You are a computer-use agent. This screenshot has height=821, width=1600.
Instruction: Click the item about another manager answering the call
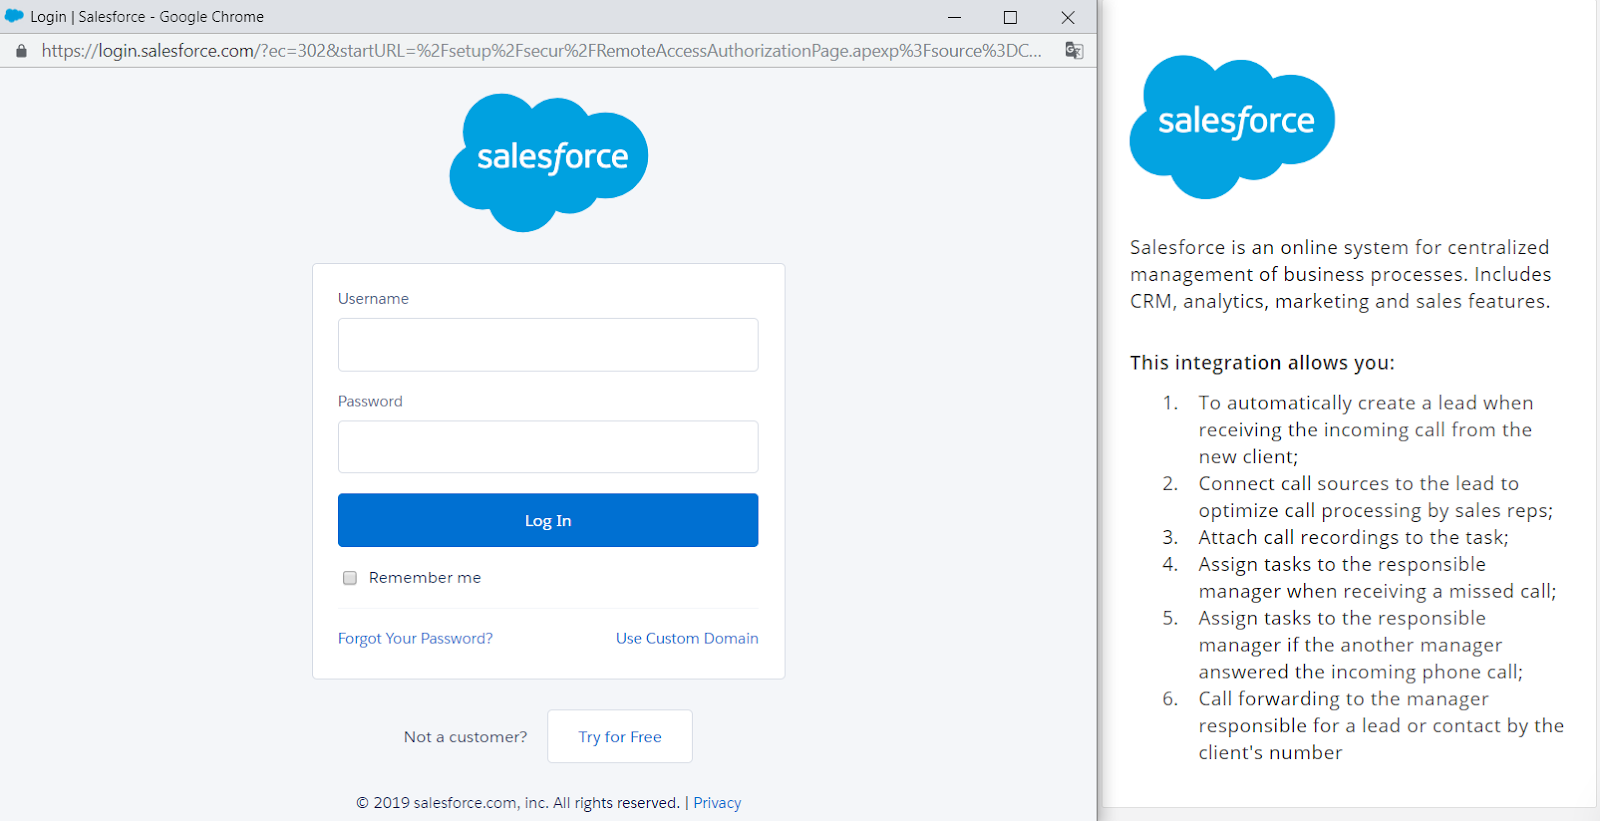(x=1361, y=645)
